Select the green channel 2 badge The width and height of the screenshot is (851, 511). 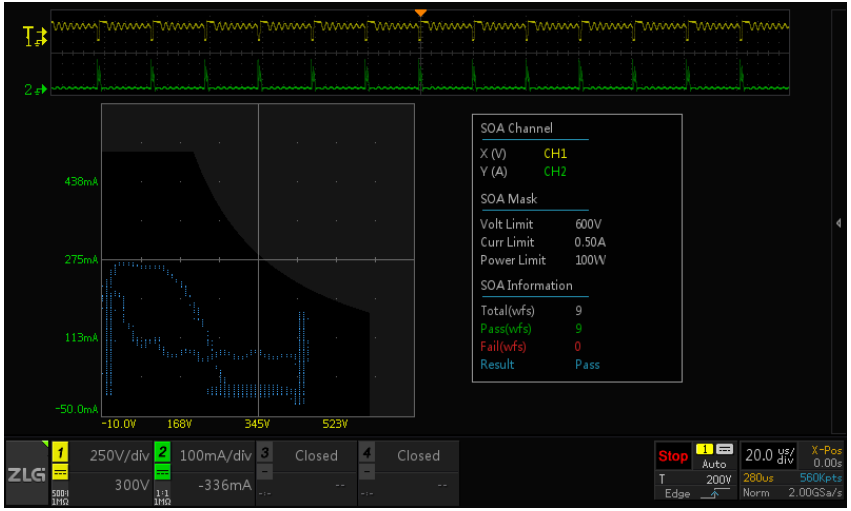[162, 451]
